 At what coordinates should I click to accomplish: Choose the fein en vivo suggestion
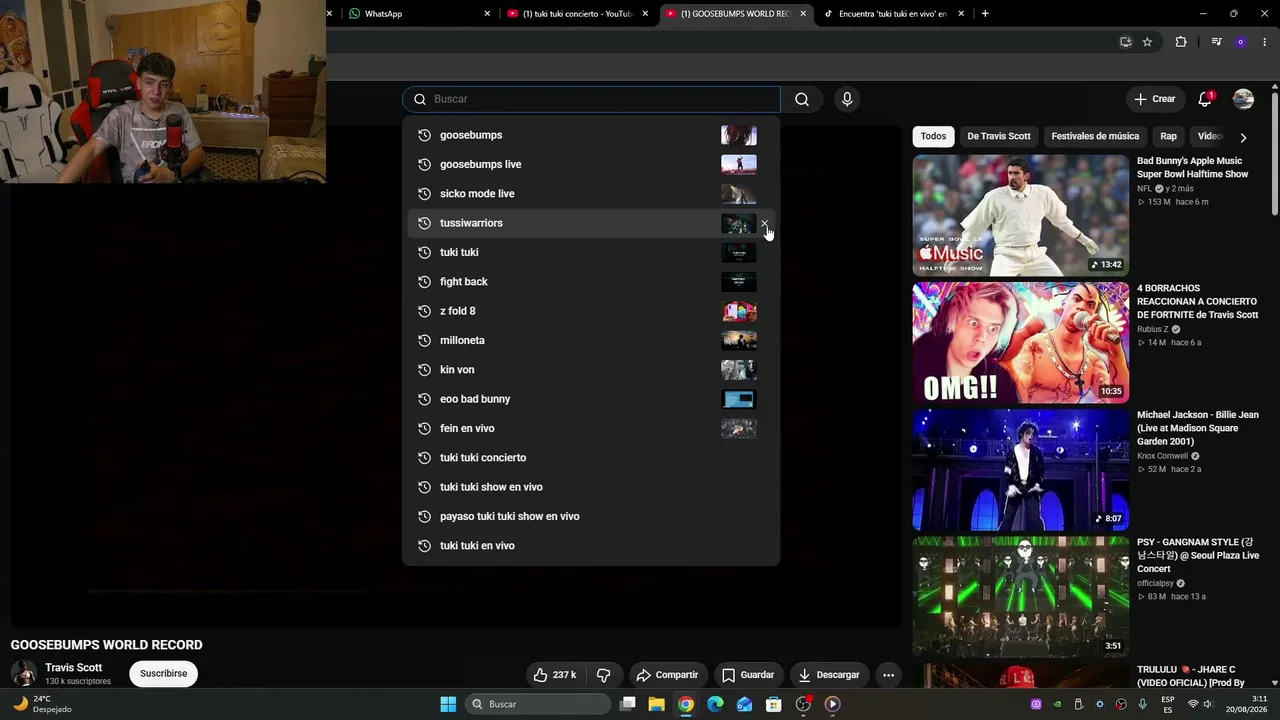pos(591,428)
